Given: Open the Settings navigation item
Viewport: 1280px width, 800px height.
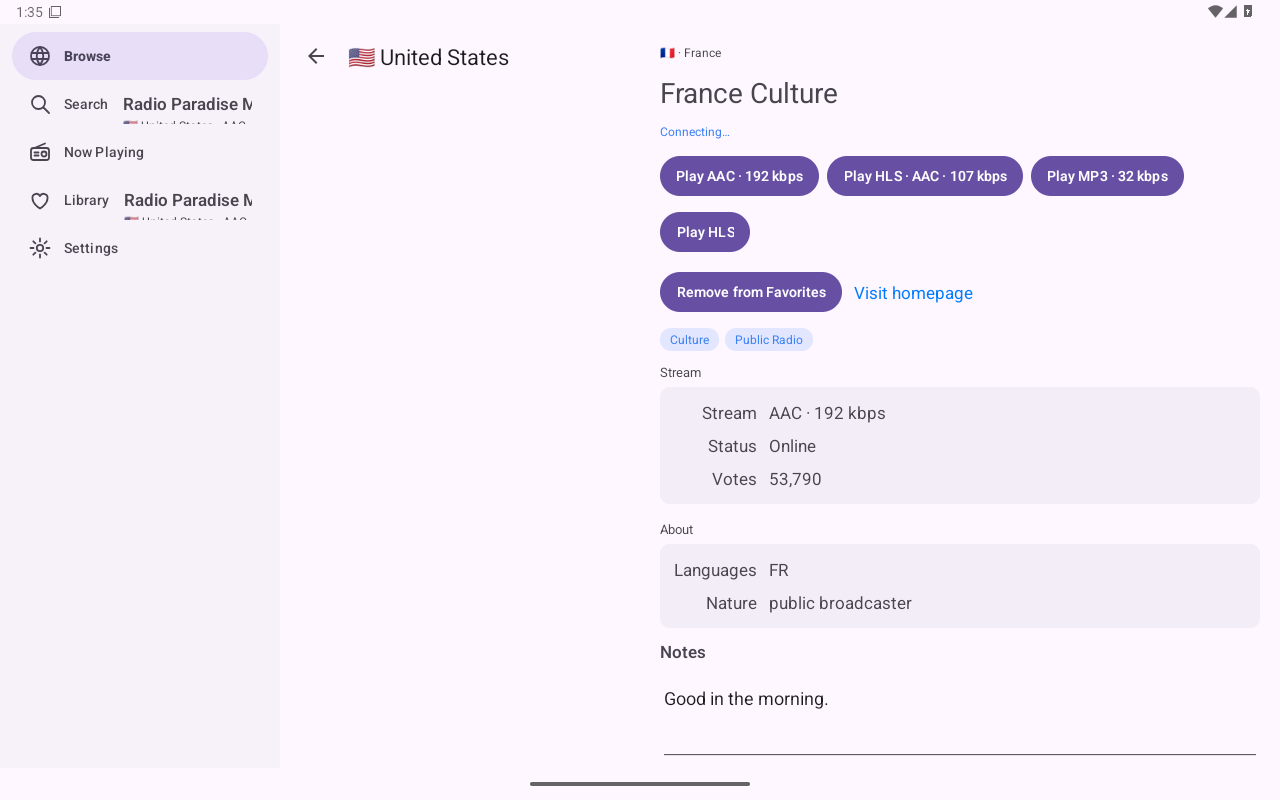Looking at the screenshot, I should tap(140, 248).
